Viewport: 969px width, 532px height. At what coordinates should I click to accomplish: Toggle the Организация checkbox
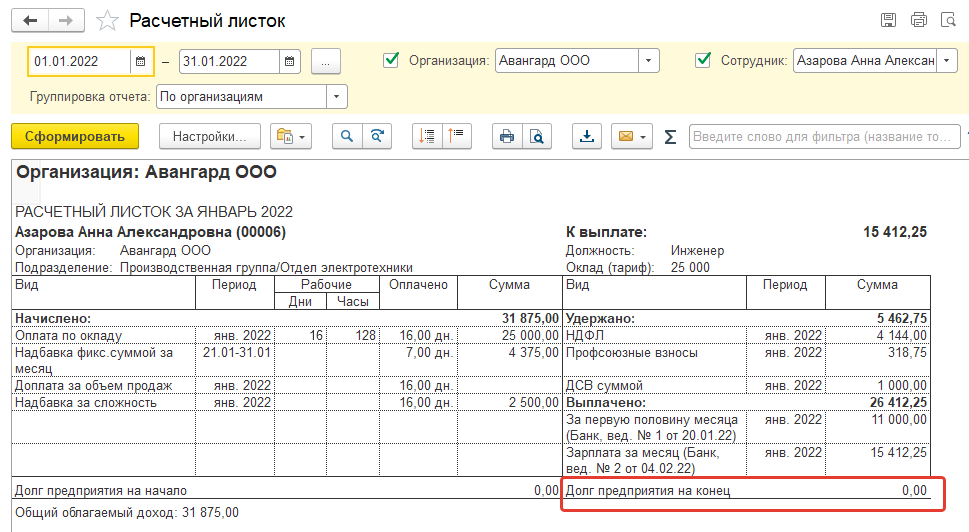392,60
